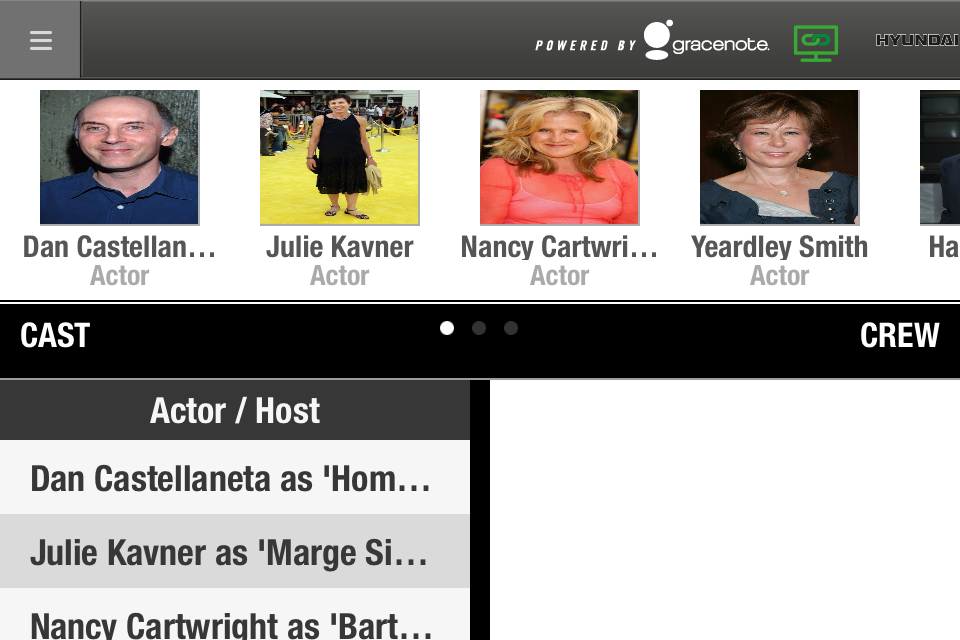
Task: Select the Dan Castellan… name under photo
Action: click(x=119, y=247)
